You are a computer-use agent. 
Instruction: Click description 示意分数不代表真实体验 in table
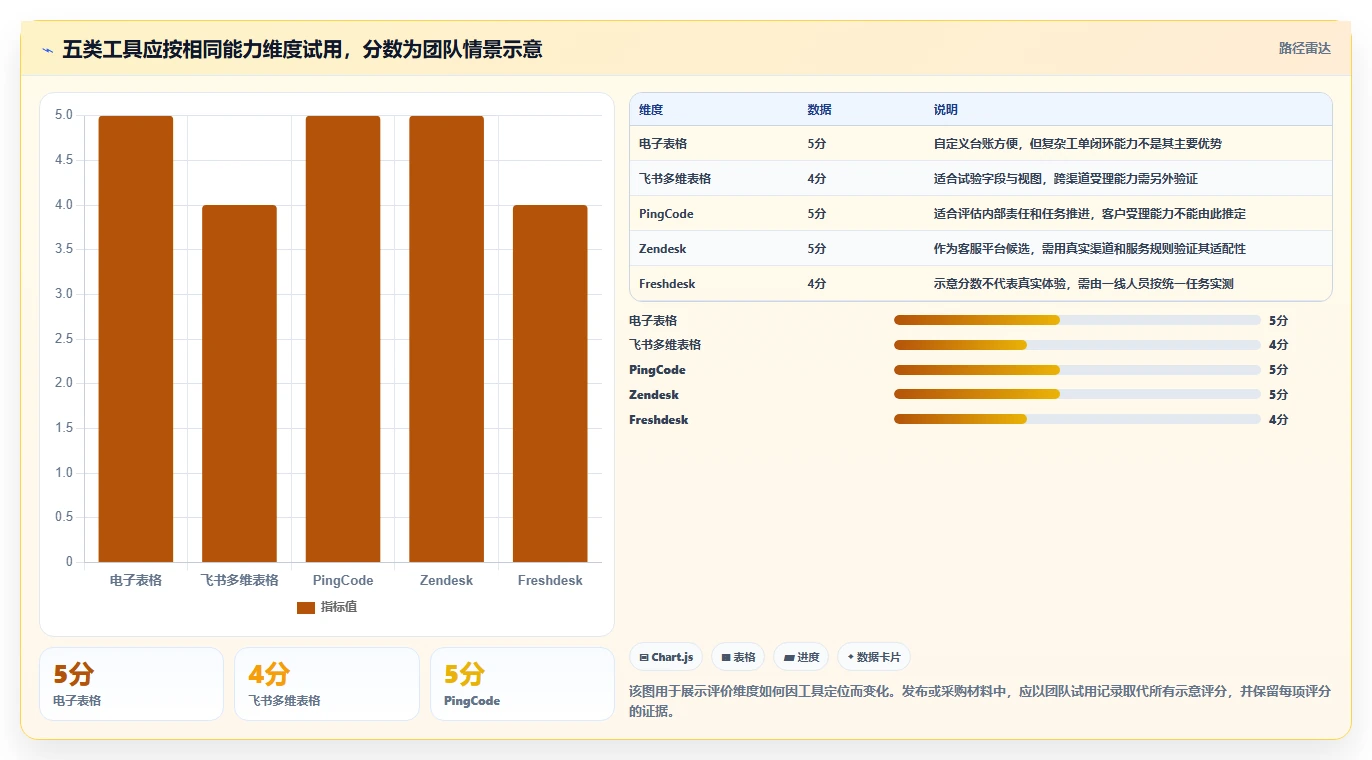[1084, 284]
